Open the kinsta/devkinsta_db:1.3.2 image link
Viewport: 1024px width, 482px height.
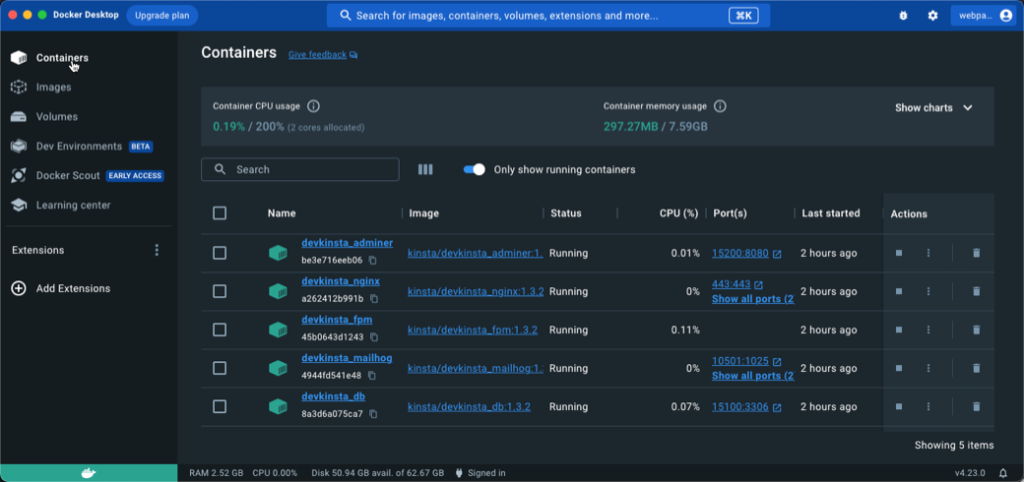(469, 407)
